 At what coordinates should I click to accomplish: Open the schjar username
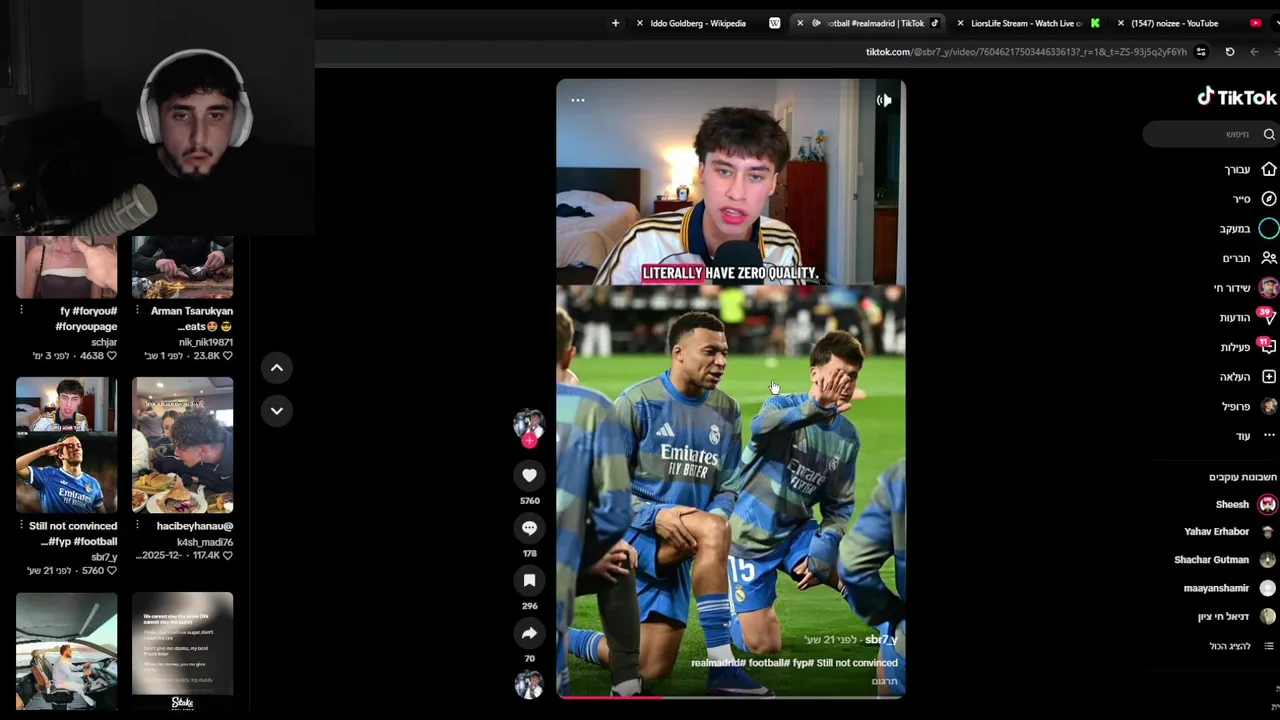104,342
